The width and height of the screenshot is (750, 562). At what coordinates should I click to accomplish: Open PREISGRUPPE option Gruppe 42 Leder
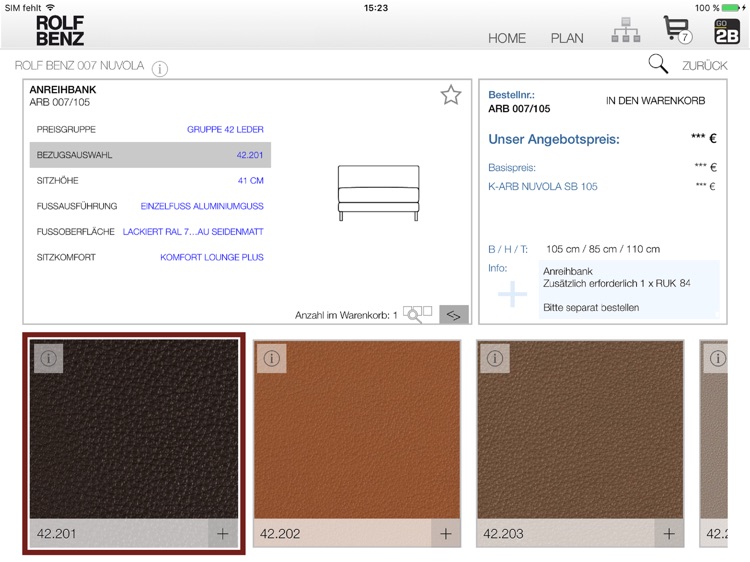pos(150,129)
